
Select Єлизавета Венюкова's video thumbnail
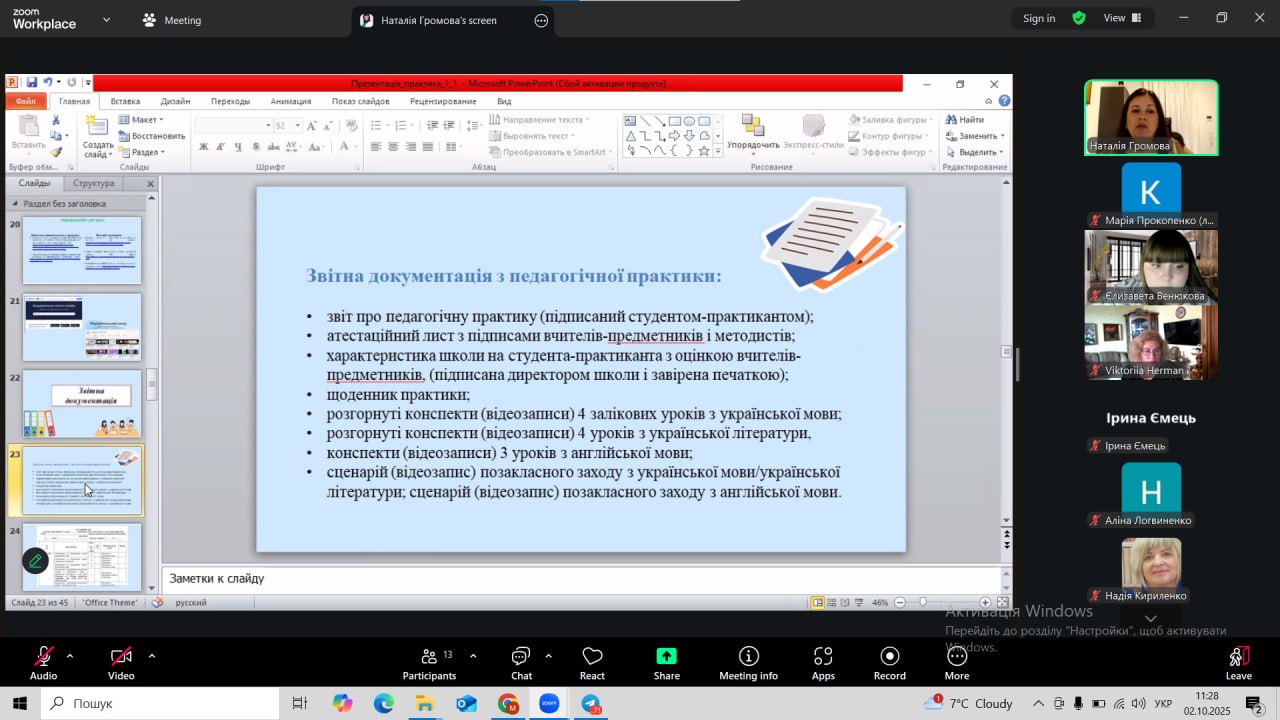(x=1151, y=266)
